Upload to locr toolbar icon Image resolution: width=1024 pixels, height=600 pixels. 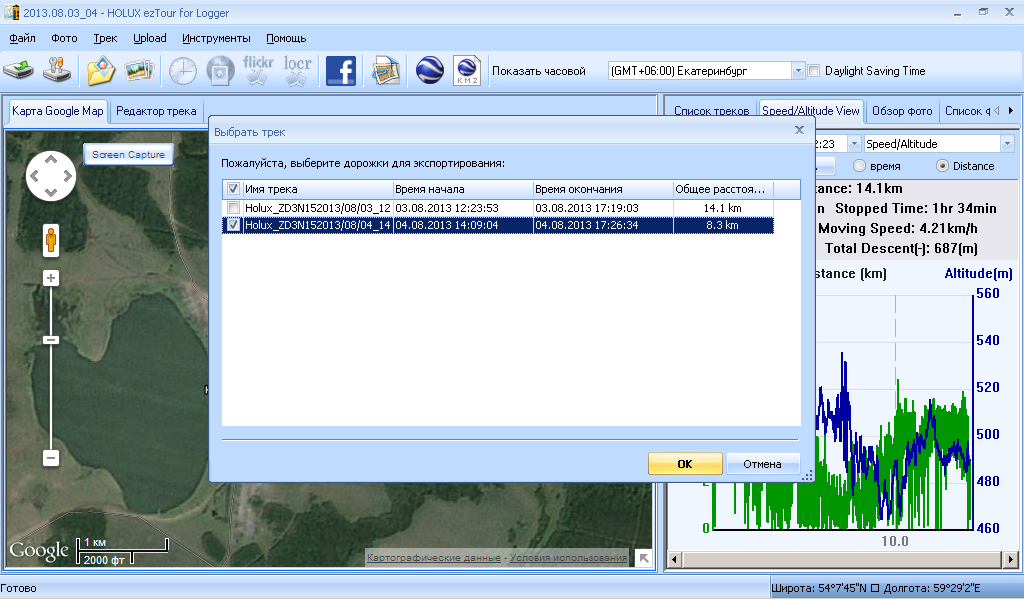click(297, 70)
